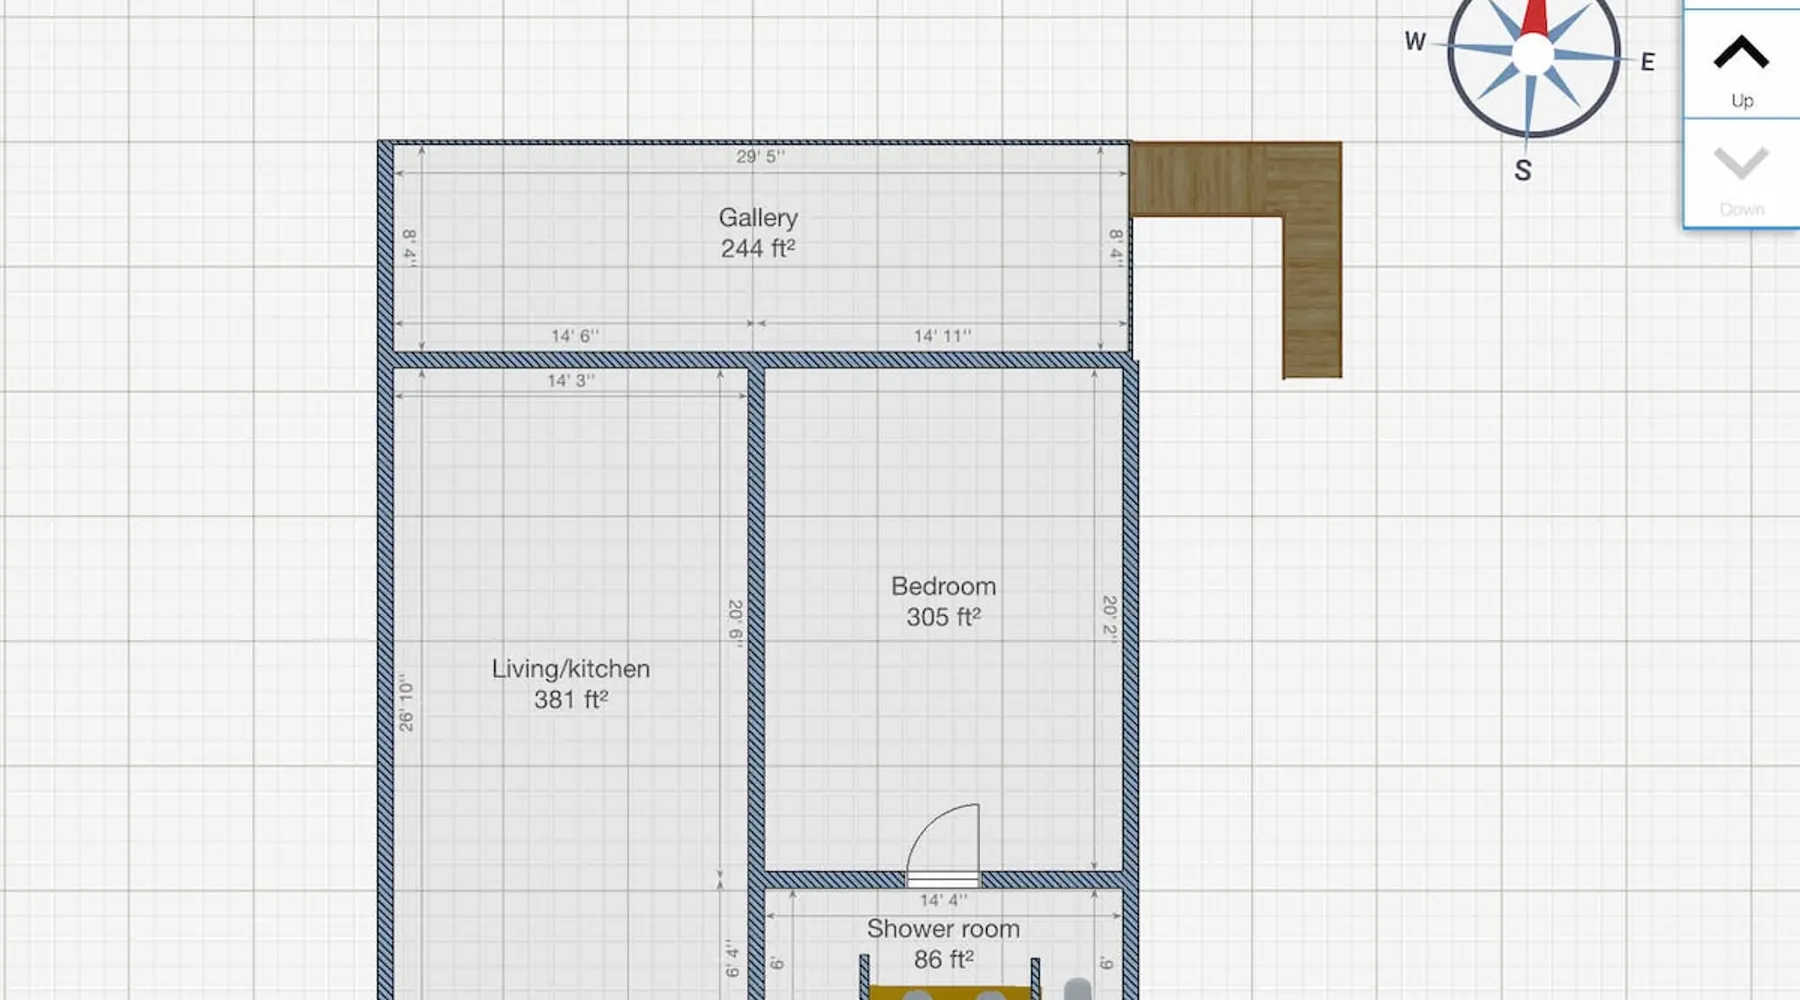Image resolution: width=1800 pixels, height=1000 pixels.
Task: Select the yellow fixture in Shower room
Action: (x=949, y=991)
